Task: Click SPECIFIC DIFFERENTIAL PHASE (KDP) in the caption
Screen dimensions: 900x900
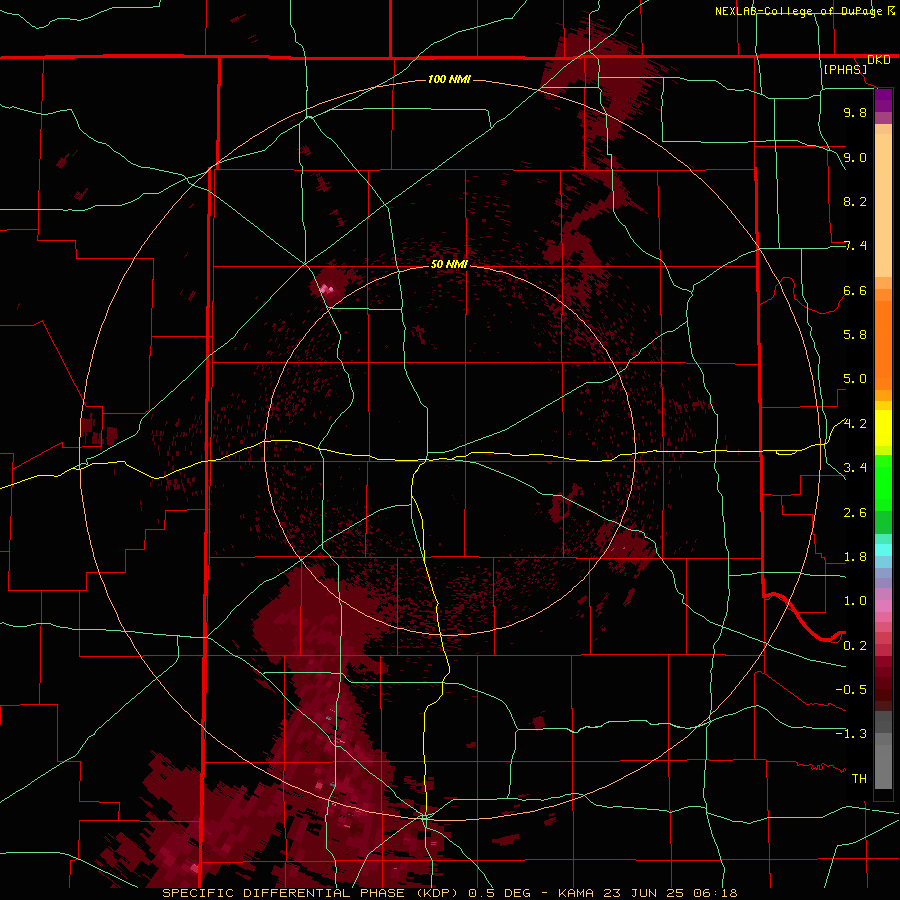Action: [x=312, y=893]
